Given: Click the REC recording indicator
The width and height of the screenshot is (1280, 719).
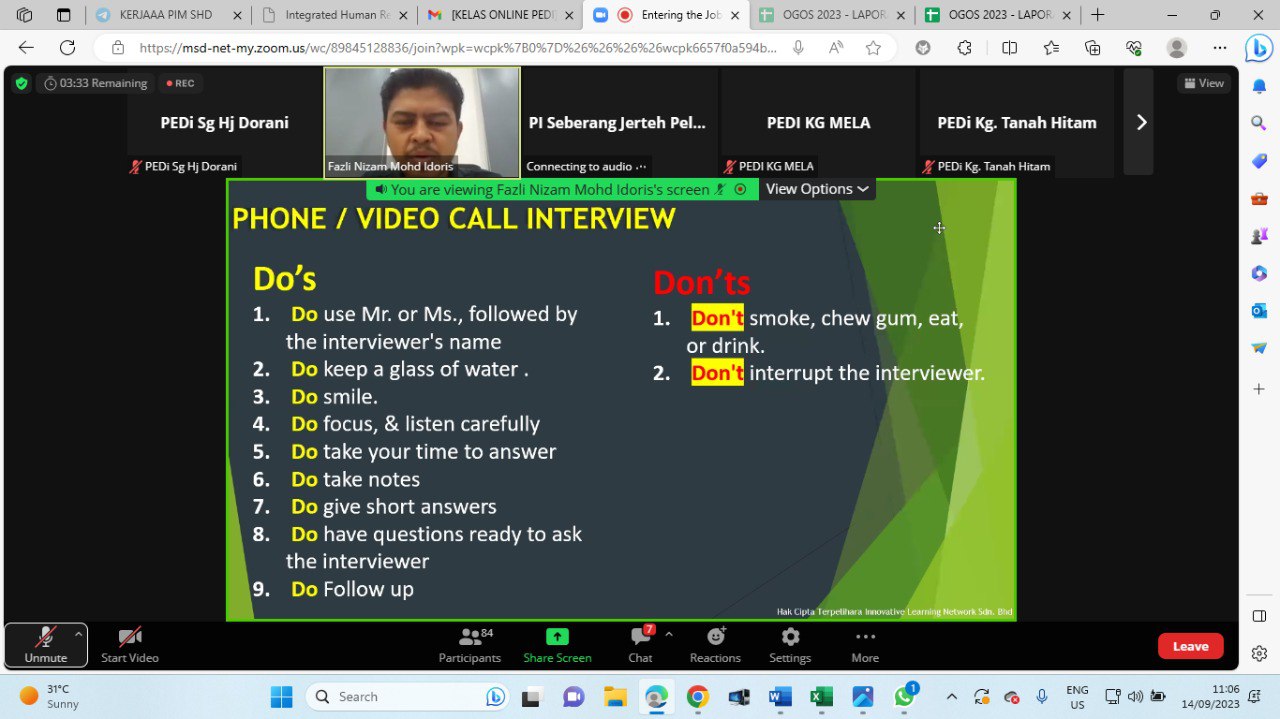Looking at the screenshot, I should [181, 83].
